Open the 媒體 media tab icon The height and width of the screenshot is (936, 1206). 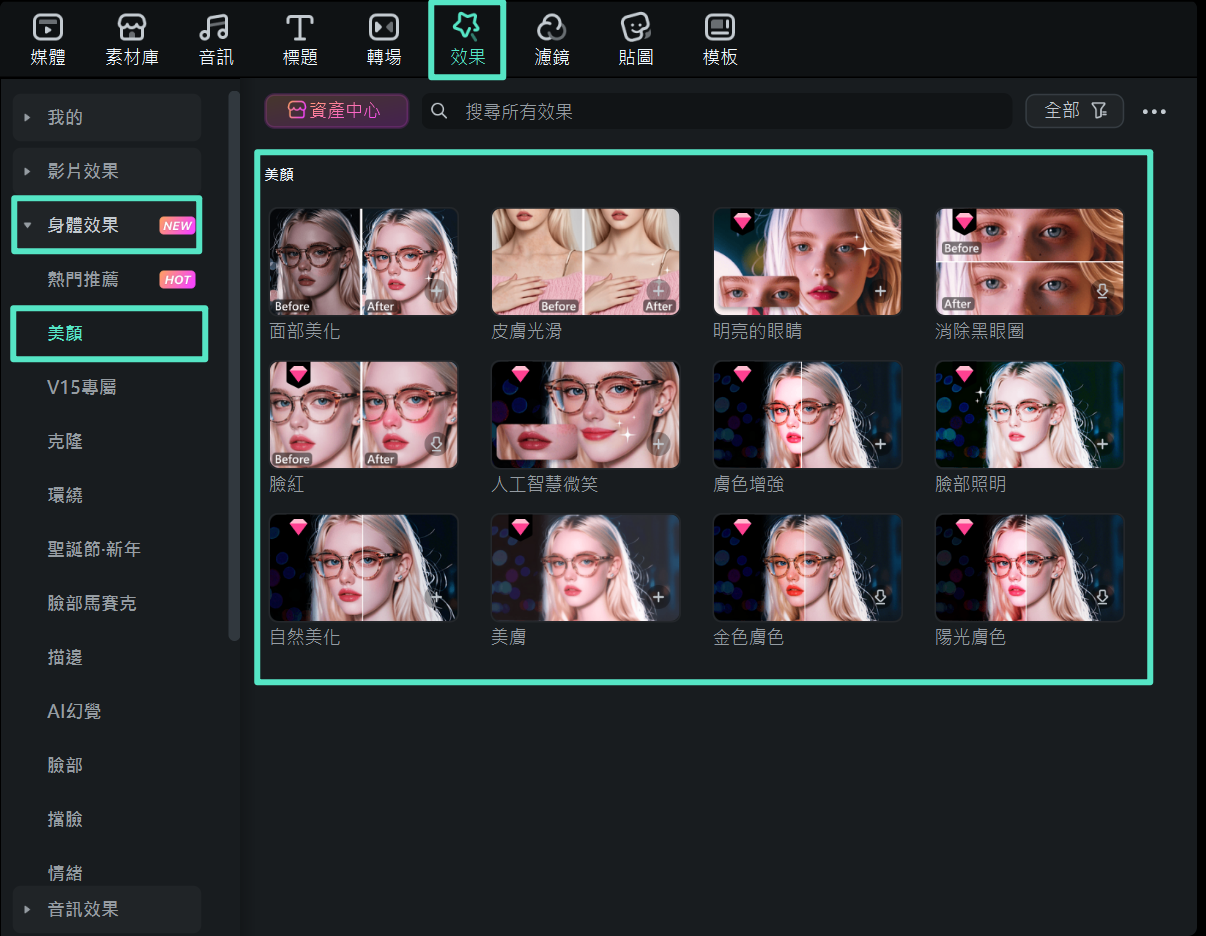point(48,28)
